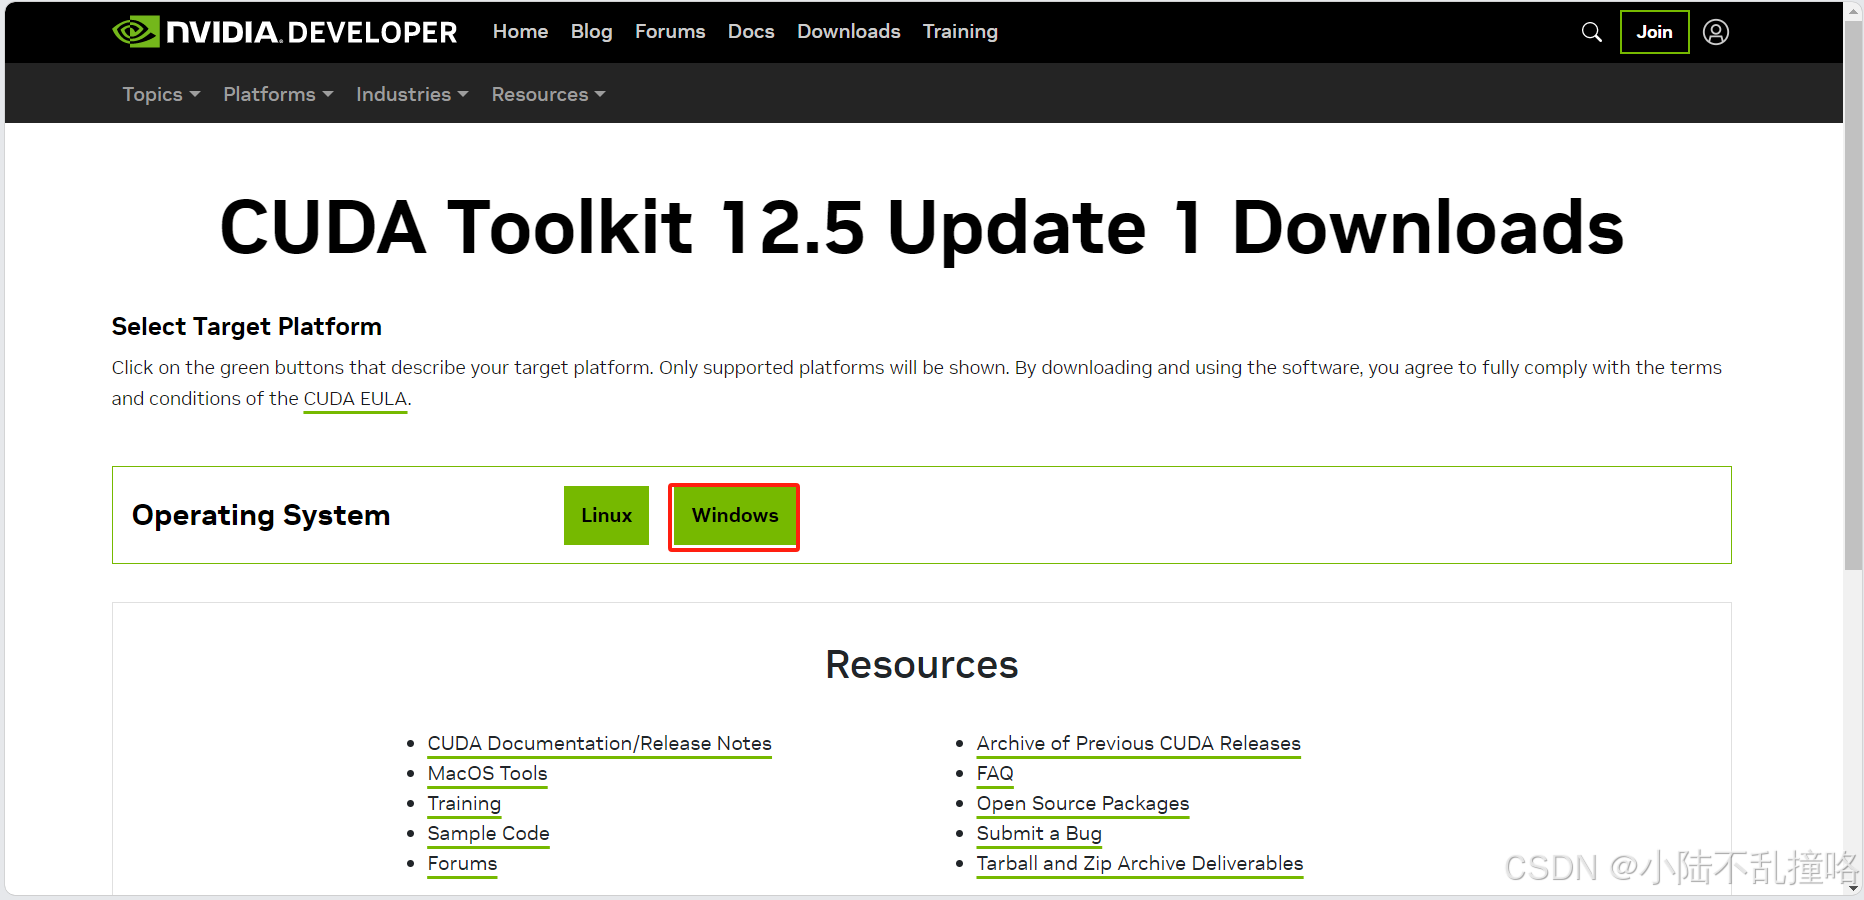The height and width of the screenshot is (900, 1864).
Task: Click the centered 'Resources' section heading
Action: (921, 665)
